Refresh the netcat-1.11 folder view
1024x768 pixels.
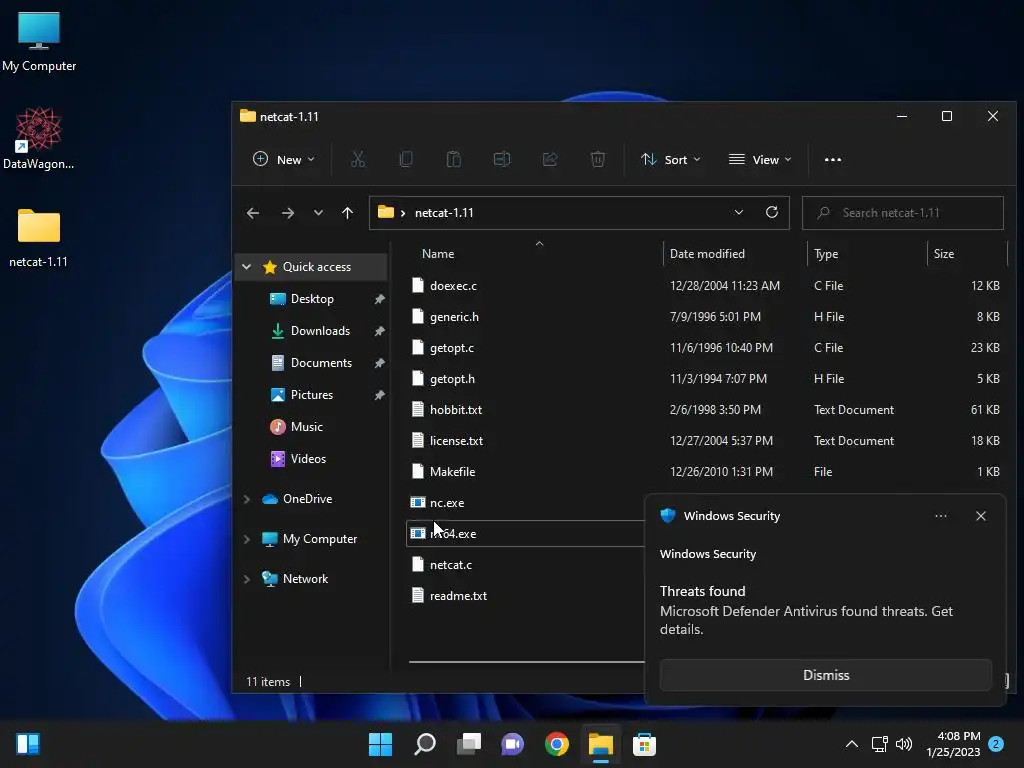pos(772,212)
